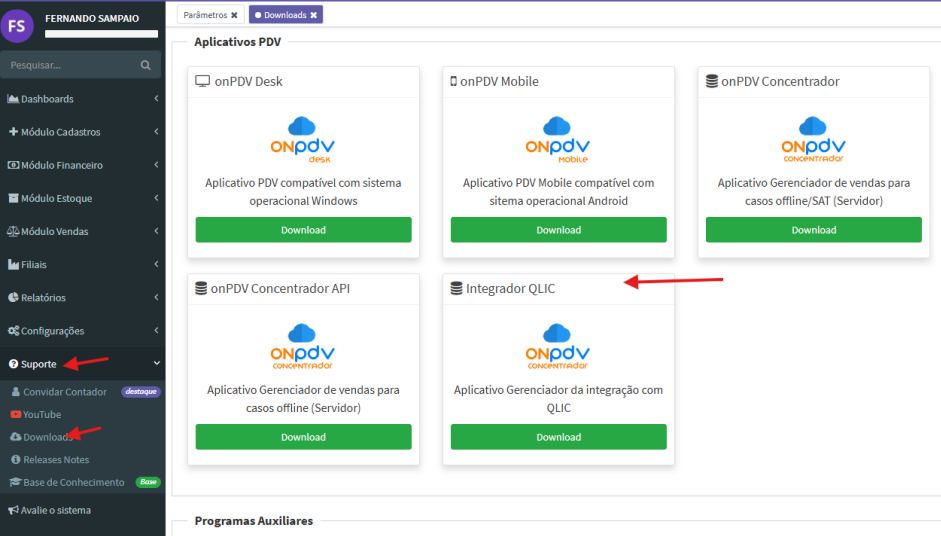
Task: Click the onPDV Concentrador card title
Action: point(780,81)
